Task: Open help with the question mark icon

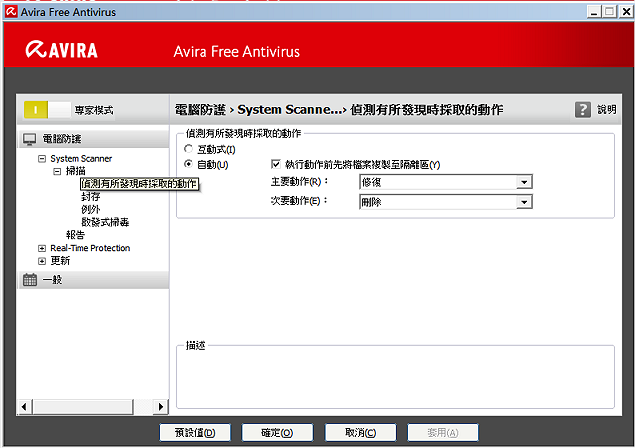Action: click(x=583, y=110)
